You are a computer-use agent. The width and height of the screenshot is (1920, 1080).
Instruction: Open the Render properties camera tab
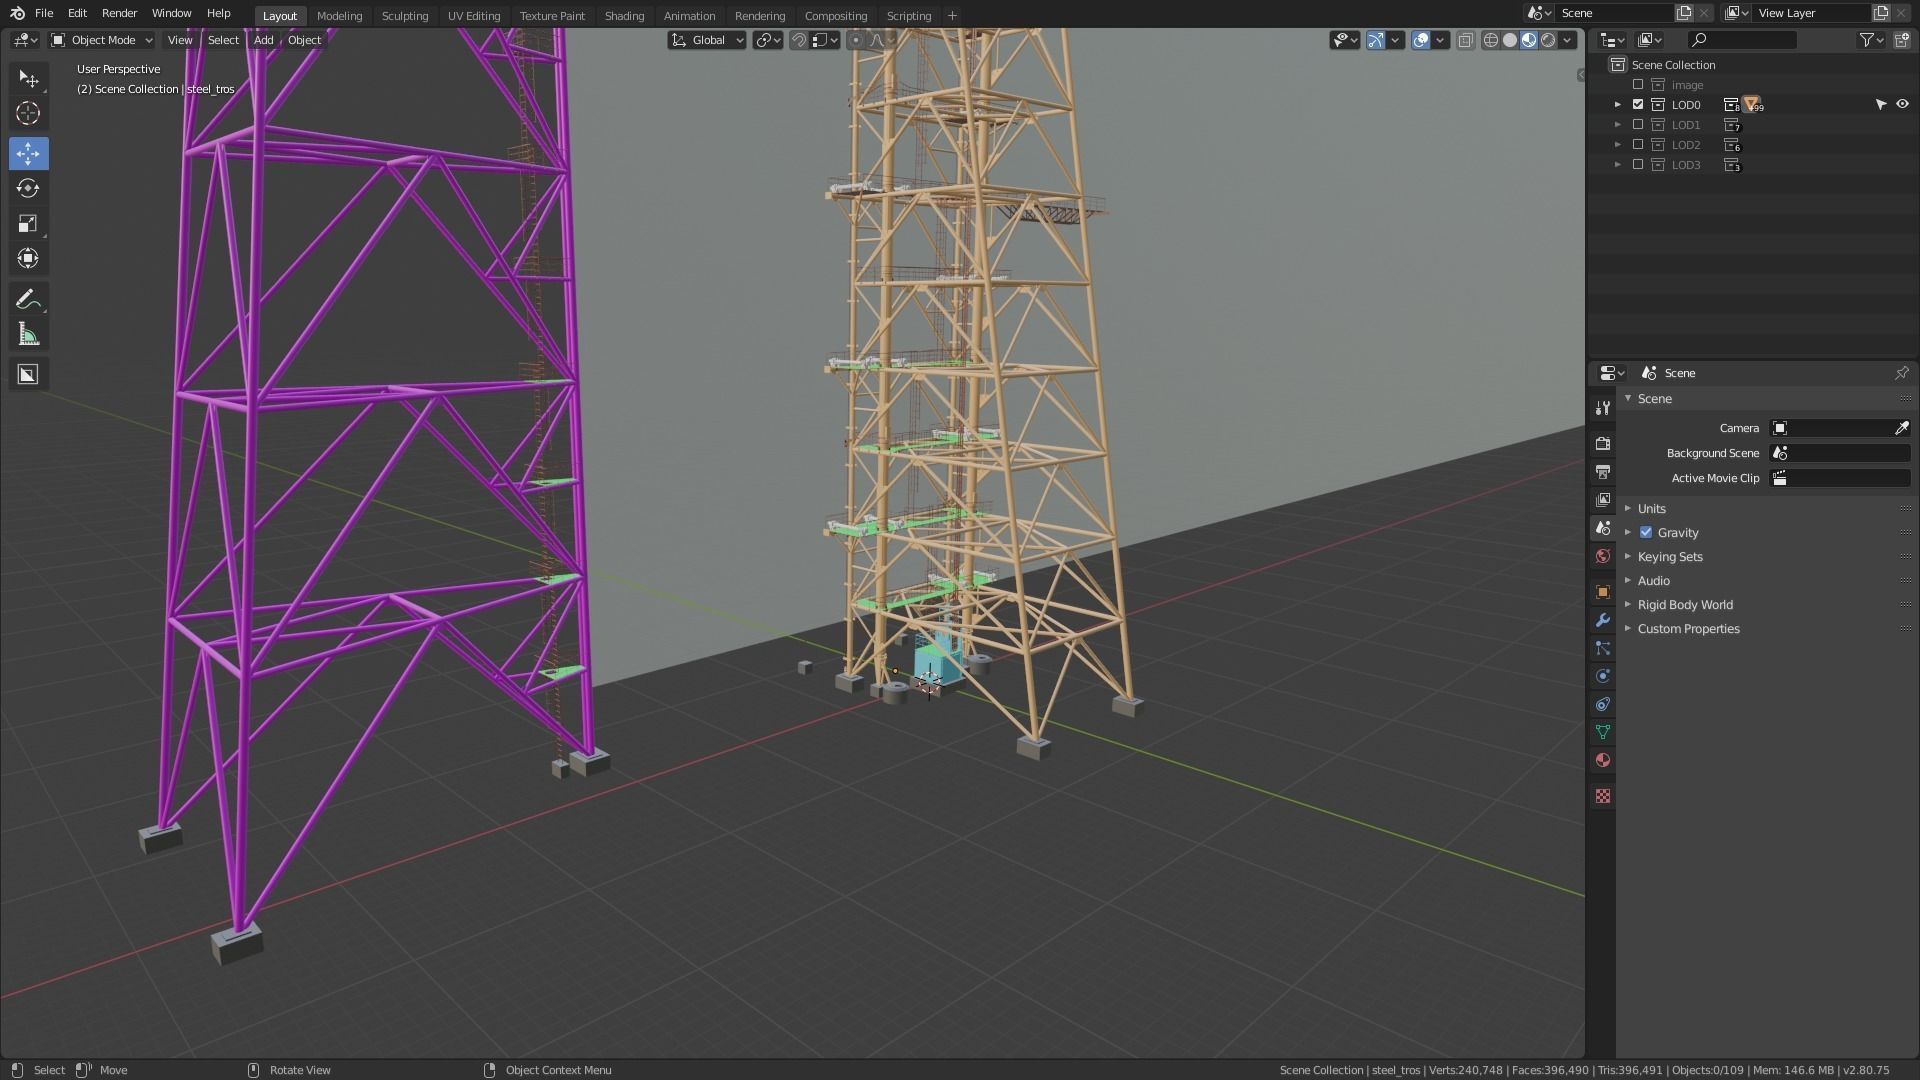tap(1603, 443)
